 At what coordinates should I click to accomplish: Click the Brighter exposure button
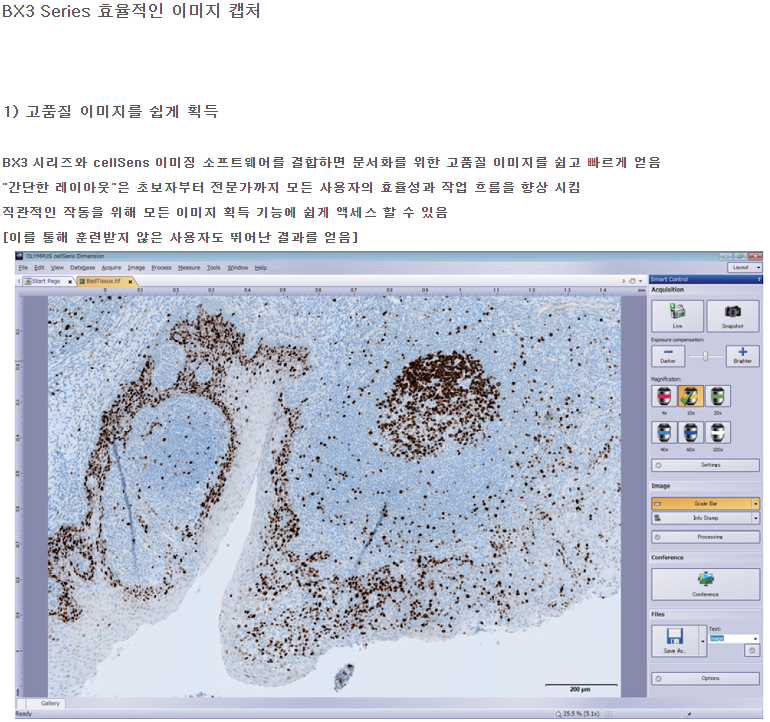point(741,355)
